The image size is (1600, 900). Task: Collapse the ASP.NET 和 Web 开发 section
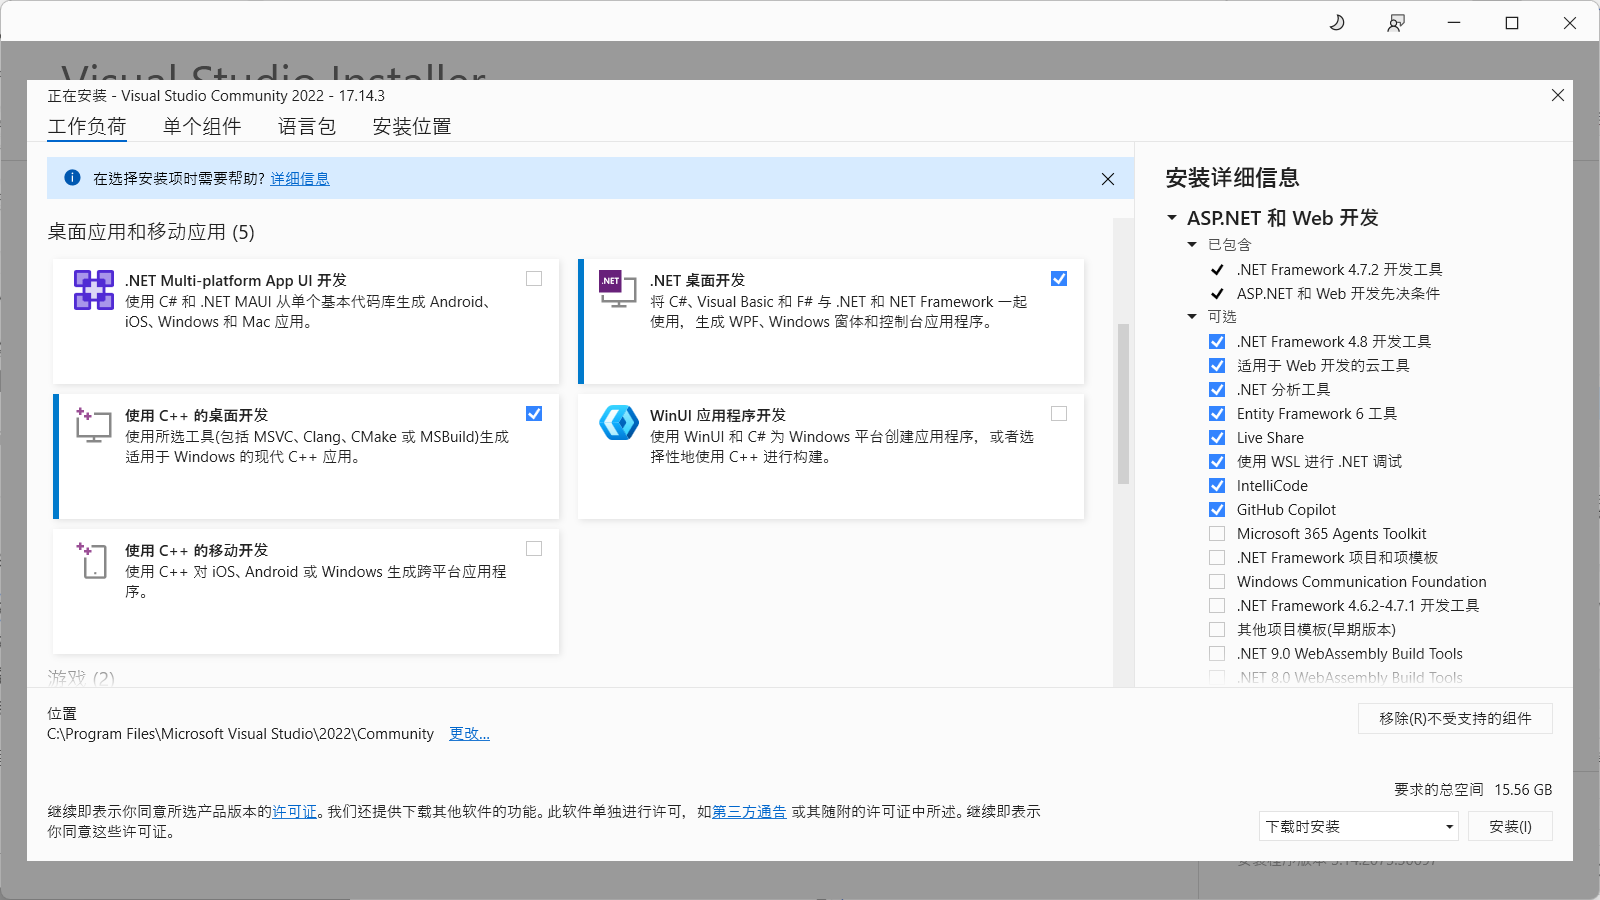pos(1172,218)
